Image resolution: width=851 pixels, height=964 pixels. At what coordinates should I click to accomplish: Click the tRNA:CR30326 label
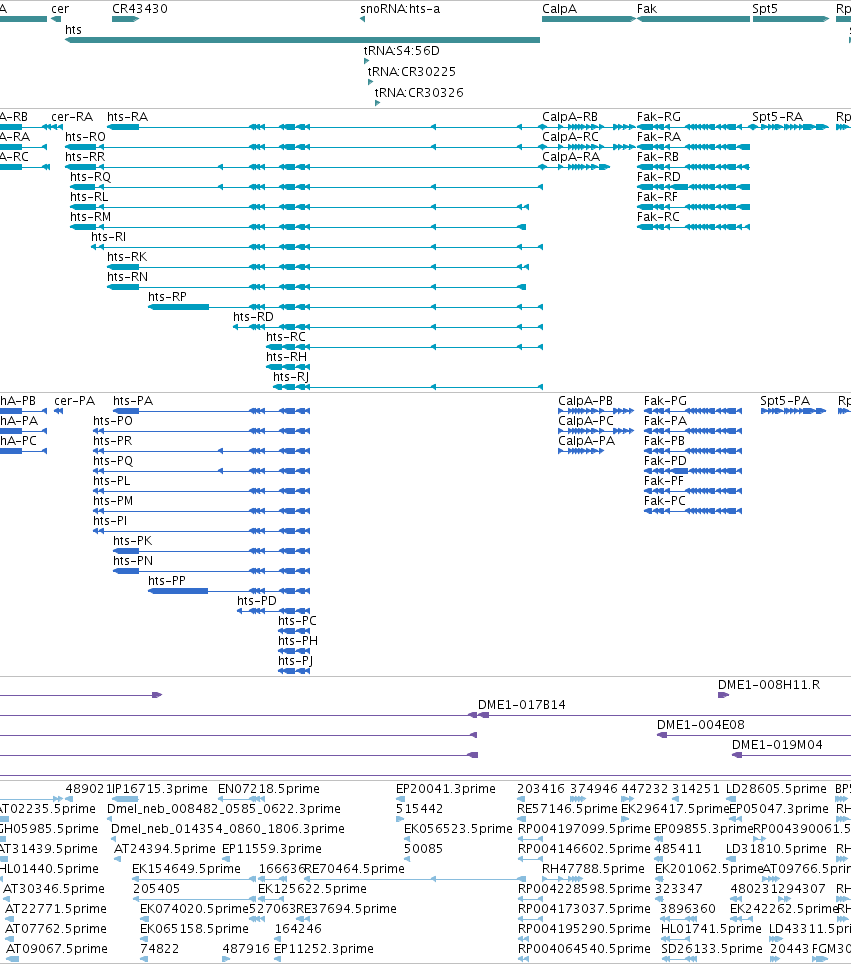419,93
